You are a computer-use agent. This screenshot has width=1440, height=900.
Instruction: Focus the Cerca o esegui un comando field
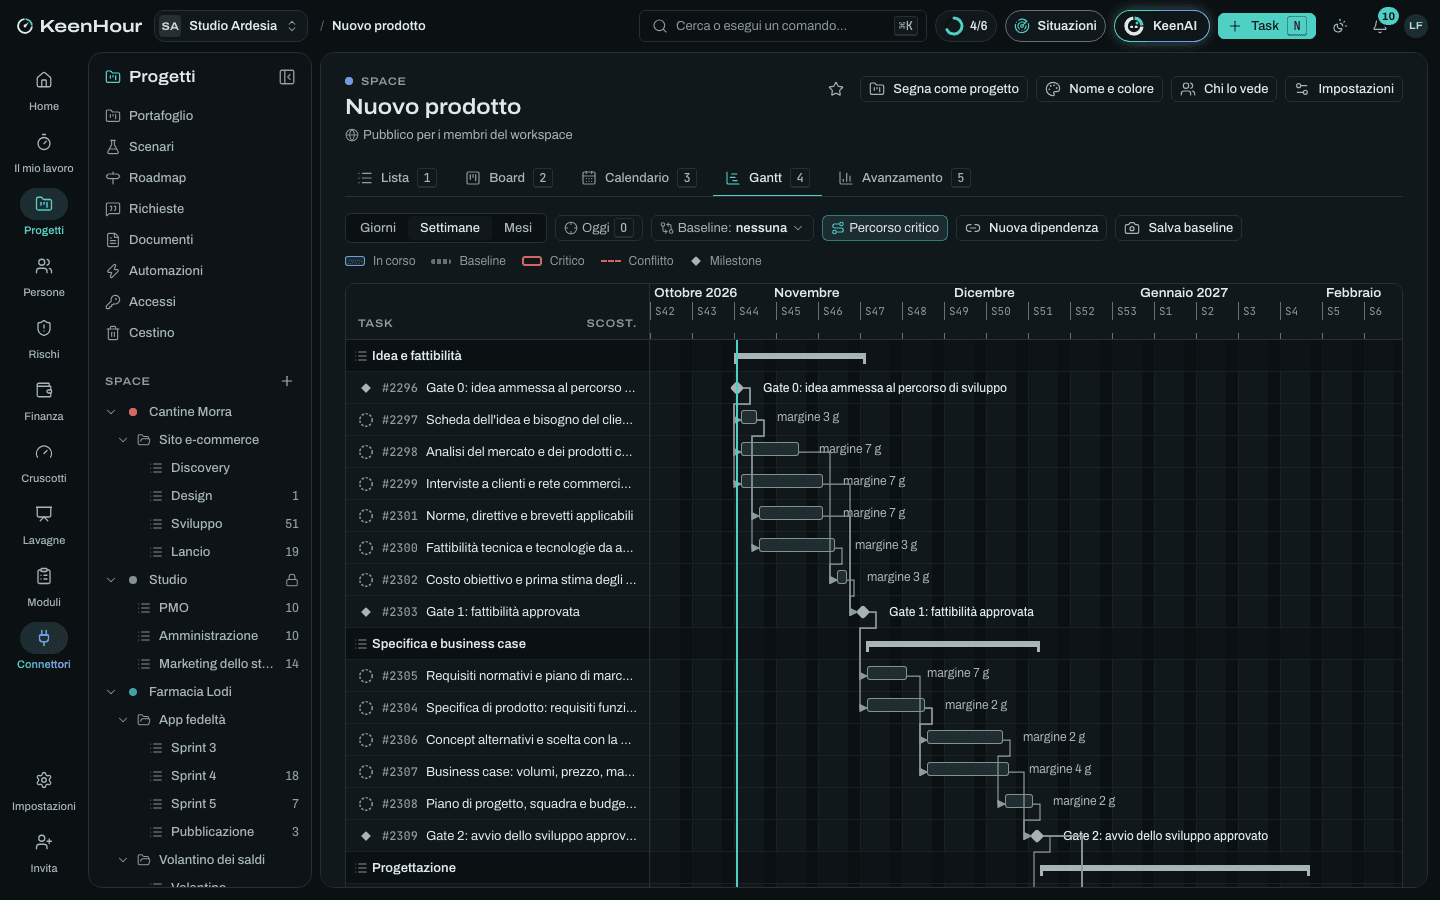coord(782,26)
